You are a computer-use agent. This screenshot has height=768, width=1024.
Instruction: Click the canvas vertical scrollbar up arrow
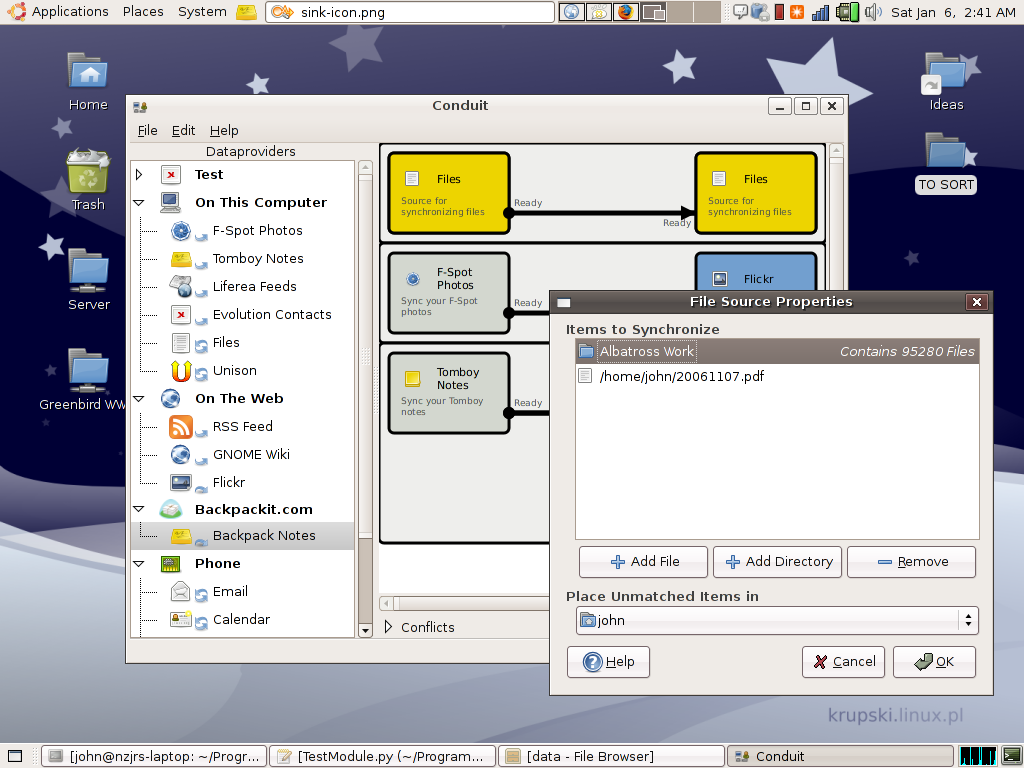pyautogui.click(x=837, y=150)
